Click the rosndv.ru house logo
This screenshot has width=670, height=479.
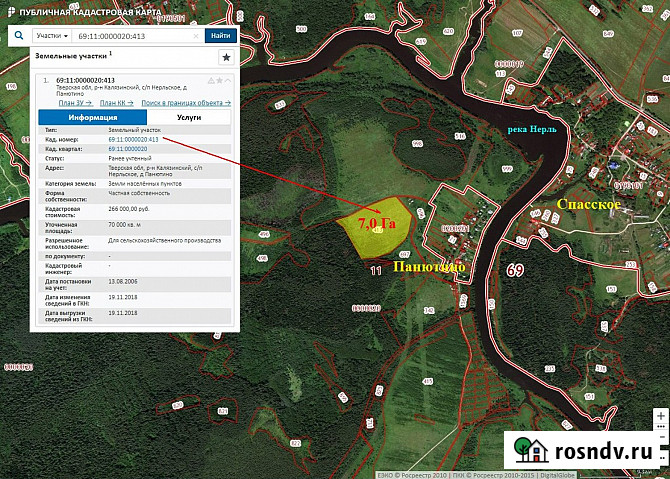[530, 450]
